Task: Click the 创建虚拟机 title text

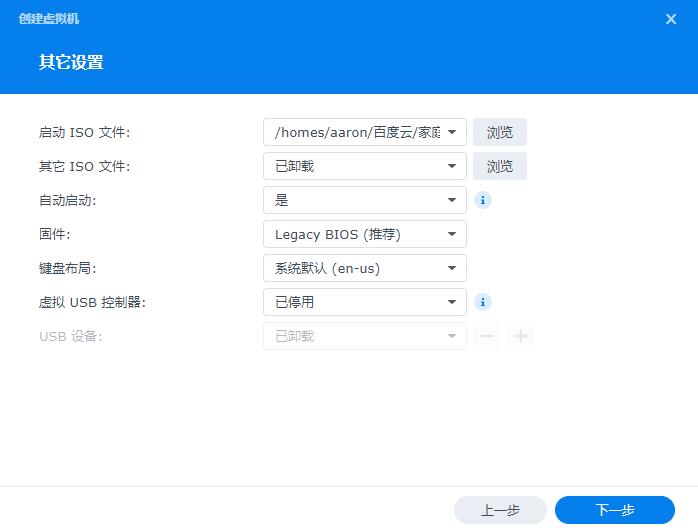Action: click(49, 19)
